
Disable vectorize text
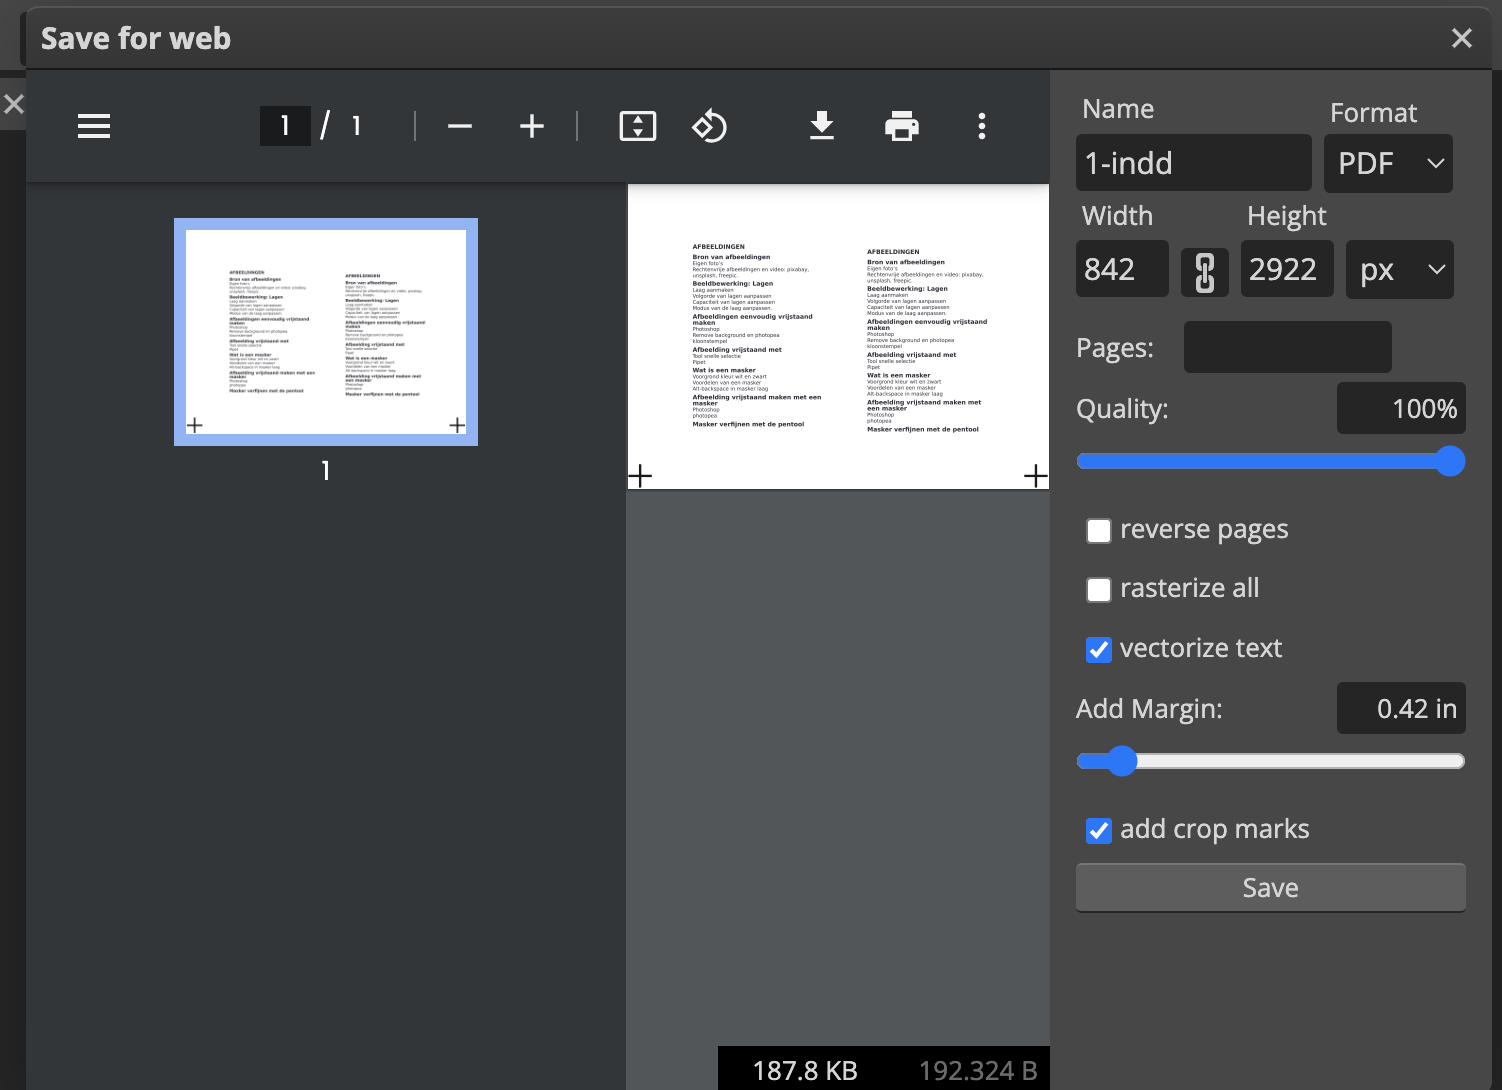click(x=1098, y=649)
